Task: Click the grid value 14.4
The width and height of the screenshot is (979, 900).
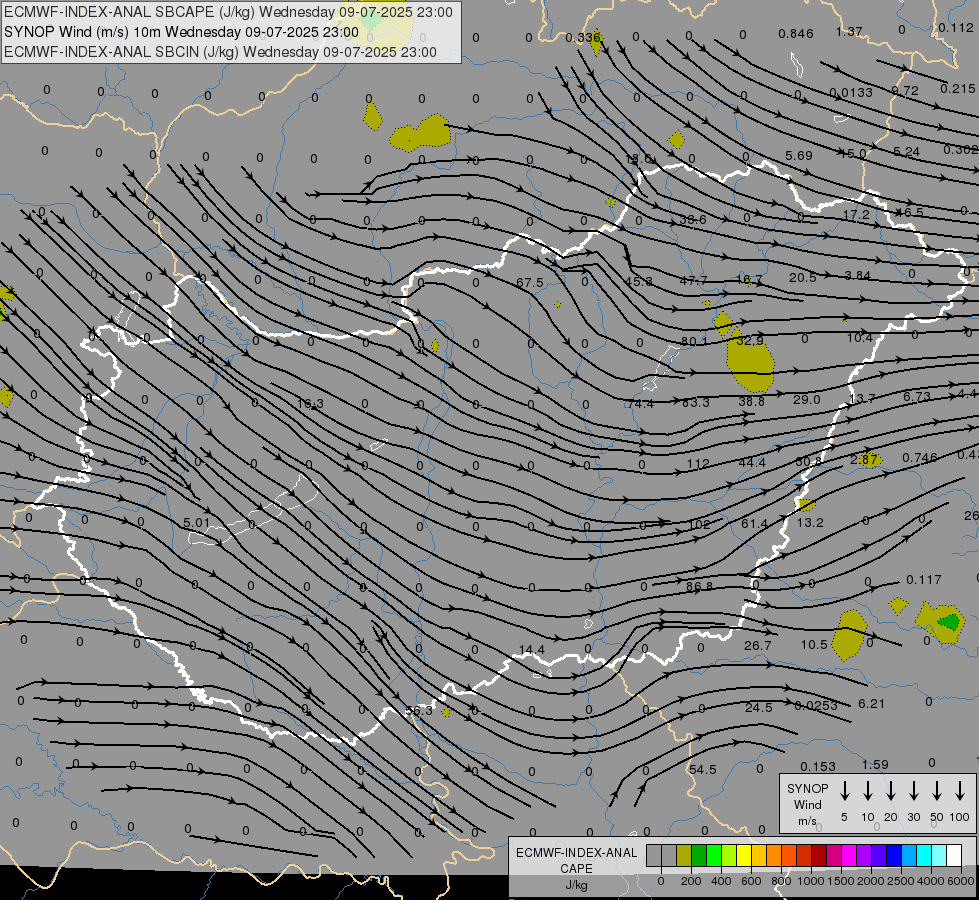Action: click(x=531, y=650)
